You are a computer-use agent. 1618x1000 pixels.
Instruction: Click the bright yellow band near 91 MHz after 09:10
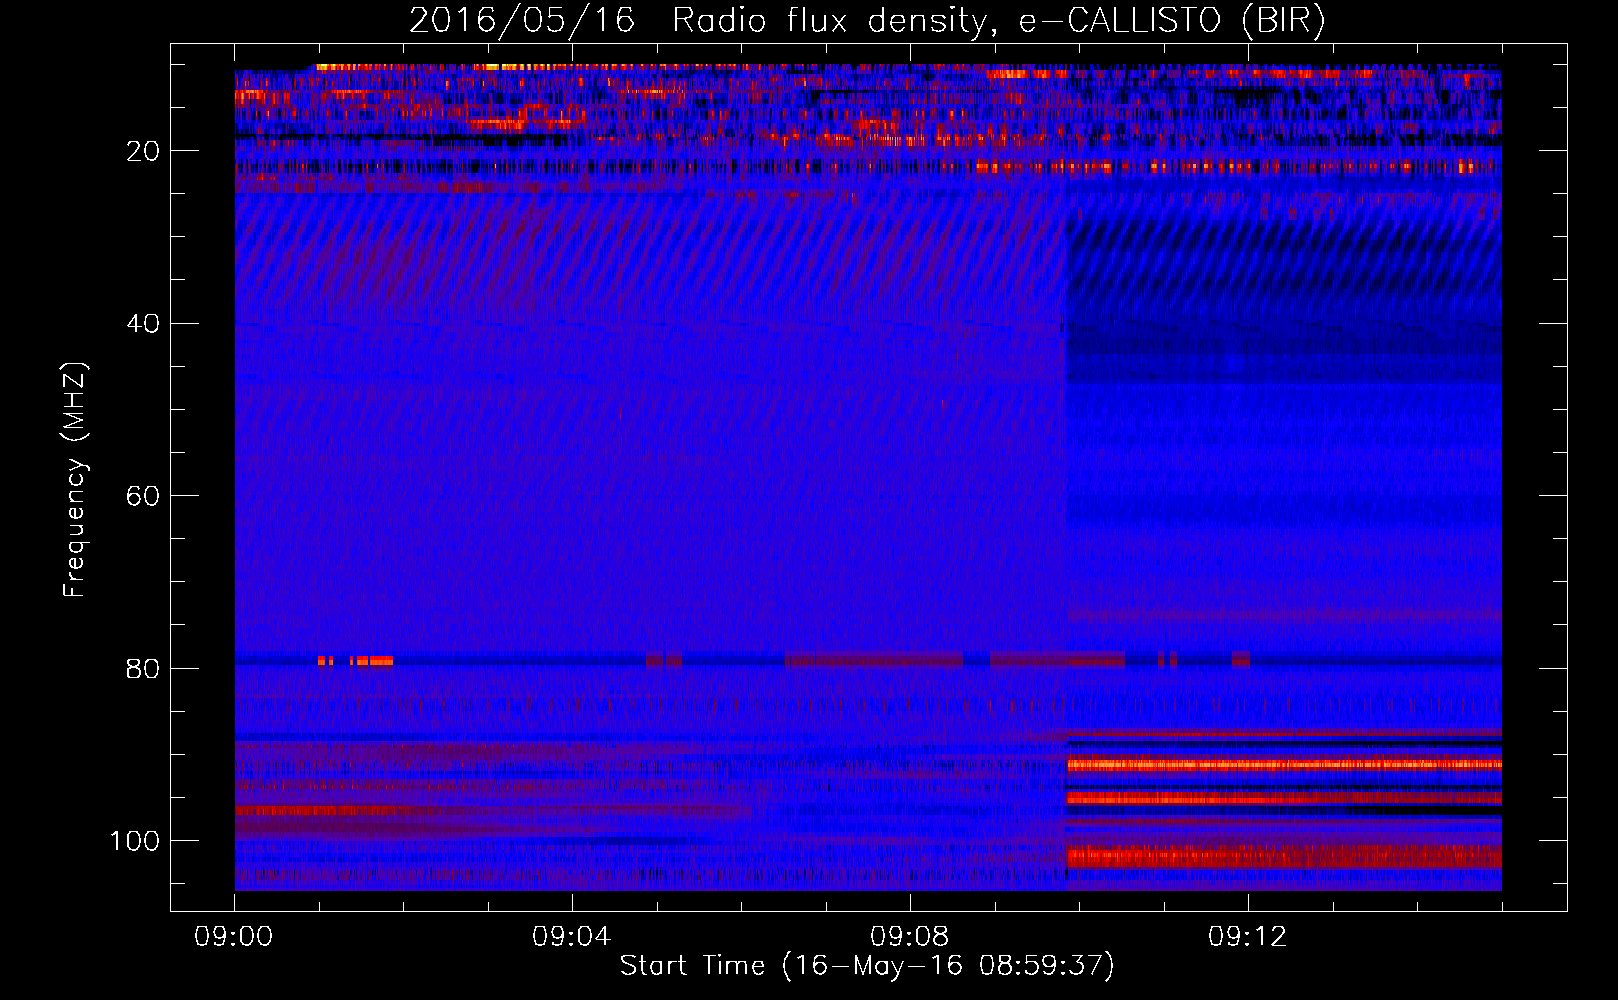coord(1284,765)
